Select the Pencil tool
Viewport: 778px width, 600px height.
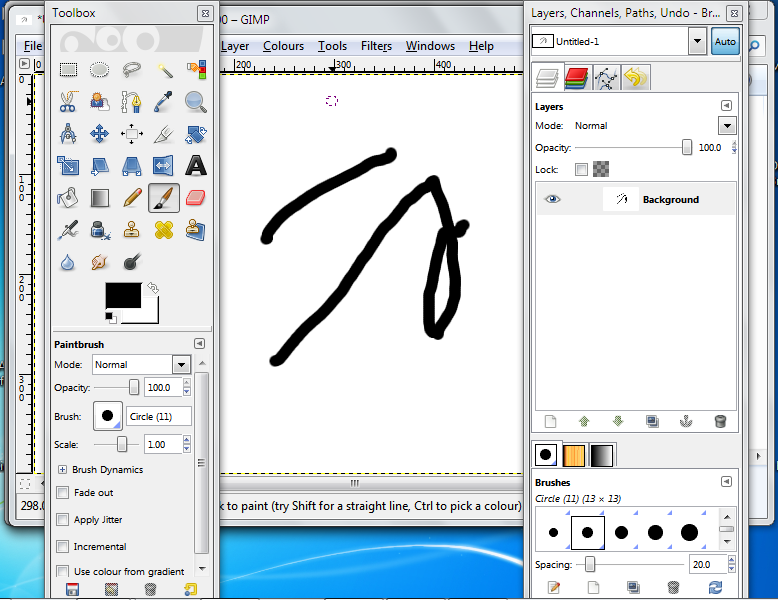tap(132, 198)
